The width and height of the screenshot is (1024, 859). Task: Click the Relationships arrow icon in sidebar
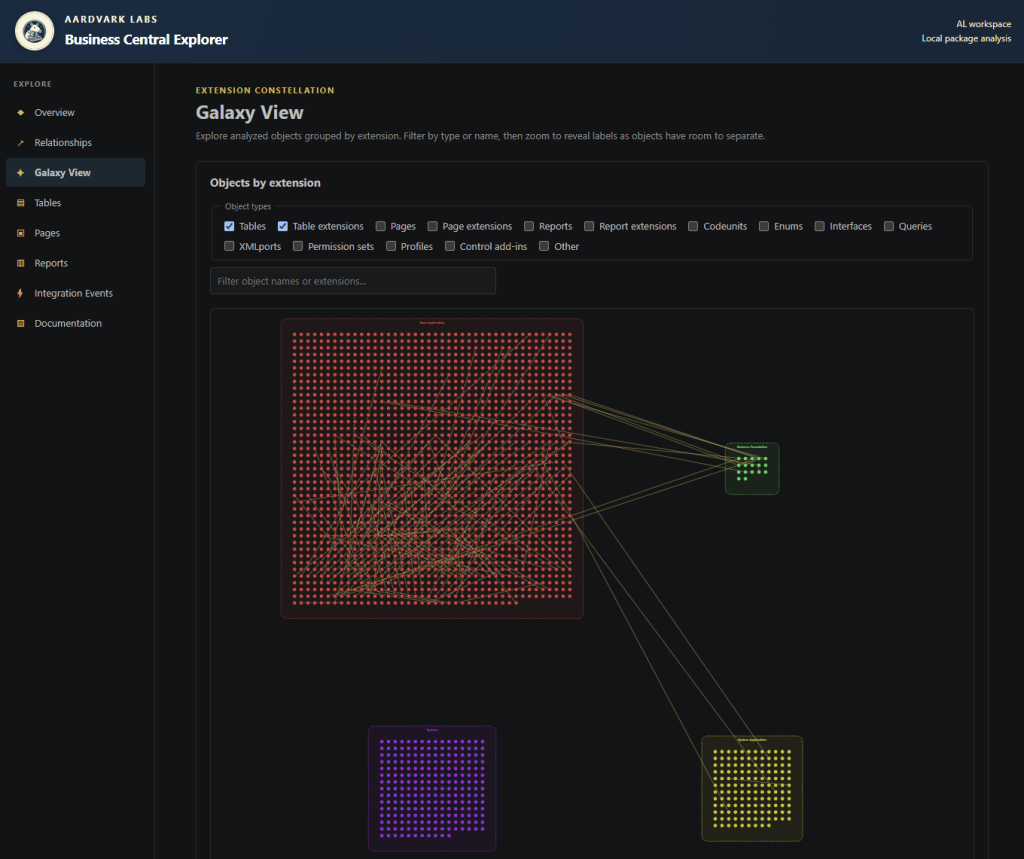21,142
